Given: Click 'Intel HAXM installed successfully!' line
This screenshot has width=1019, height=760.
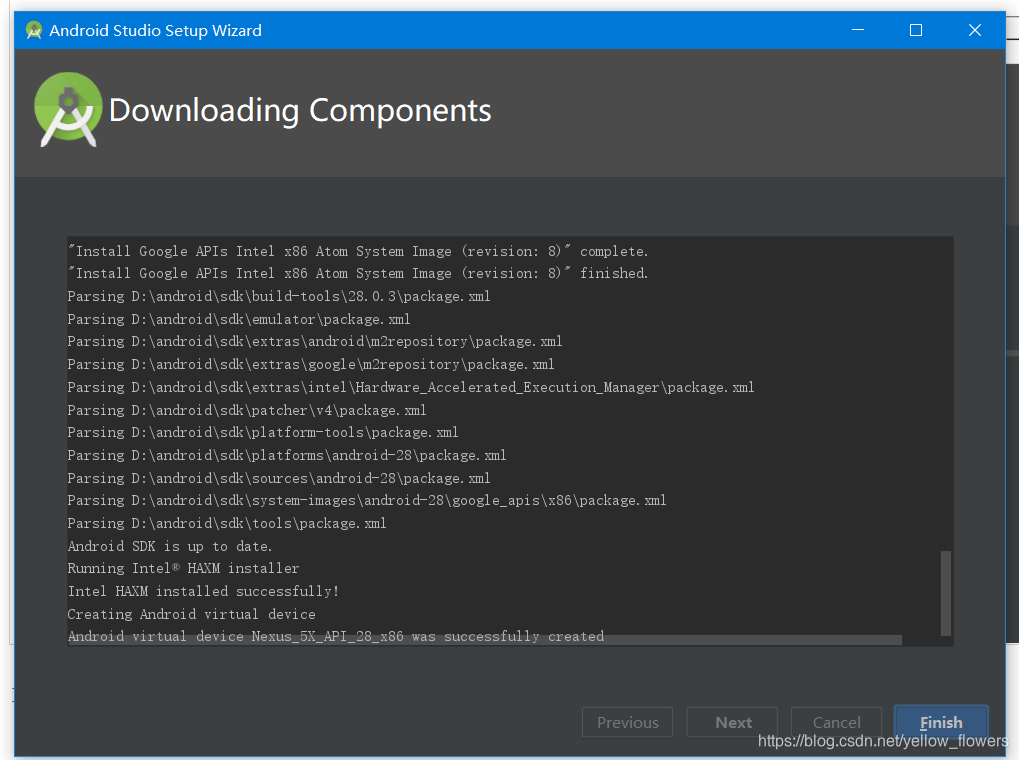Looking at the screenshot, I should pos(203,591).
